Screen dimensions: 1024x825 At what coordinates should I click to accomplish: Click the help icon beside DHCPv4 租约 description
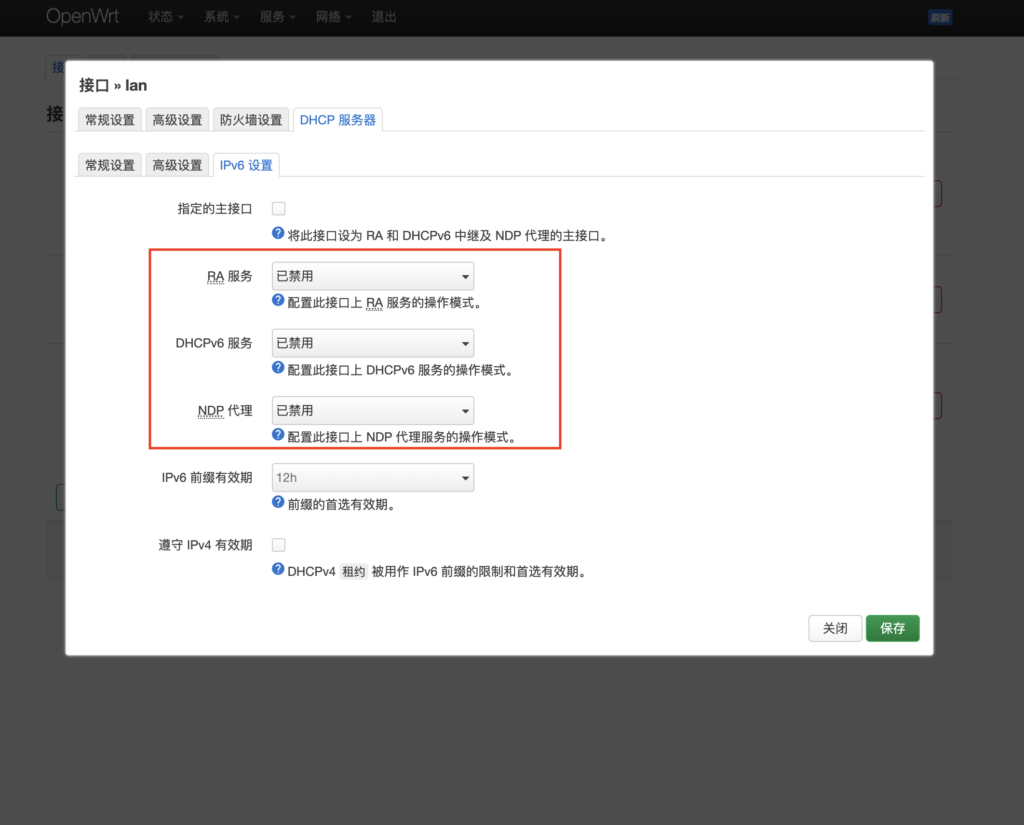pos(278,570)
